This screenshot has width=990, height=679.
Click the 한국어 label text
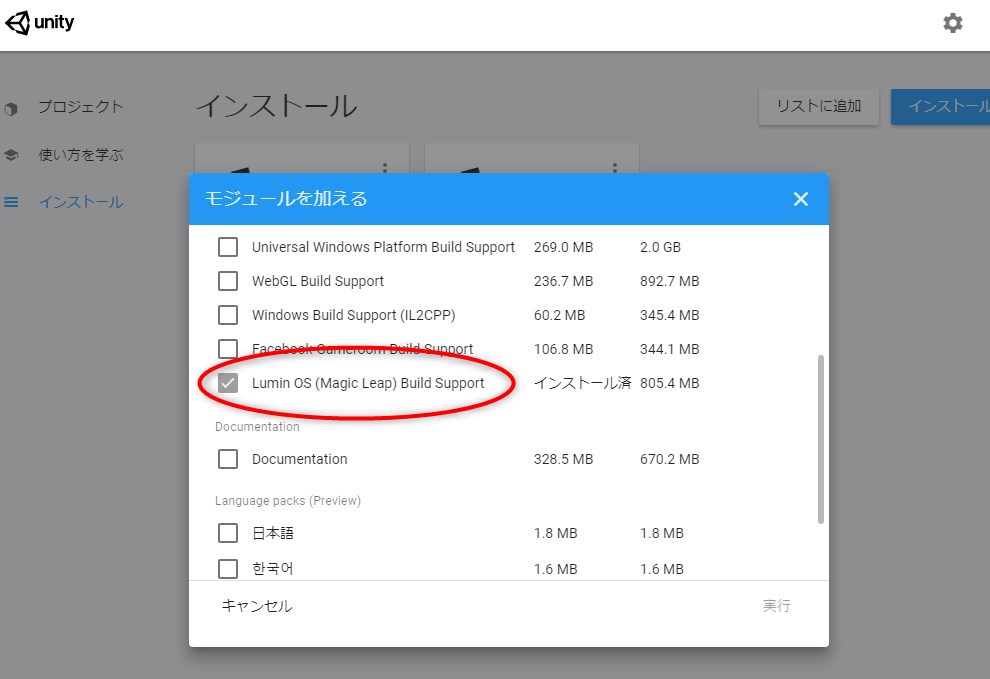click(273, 568)
